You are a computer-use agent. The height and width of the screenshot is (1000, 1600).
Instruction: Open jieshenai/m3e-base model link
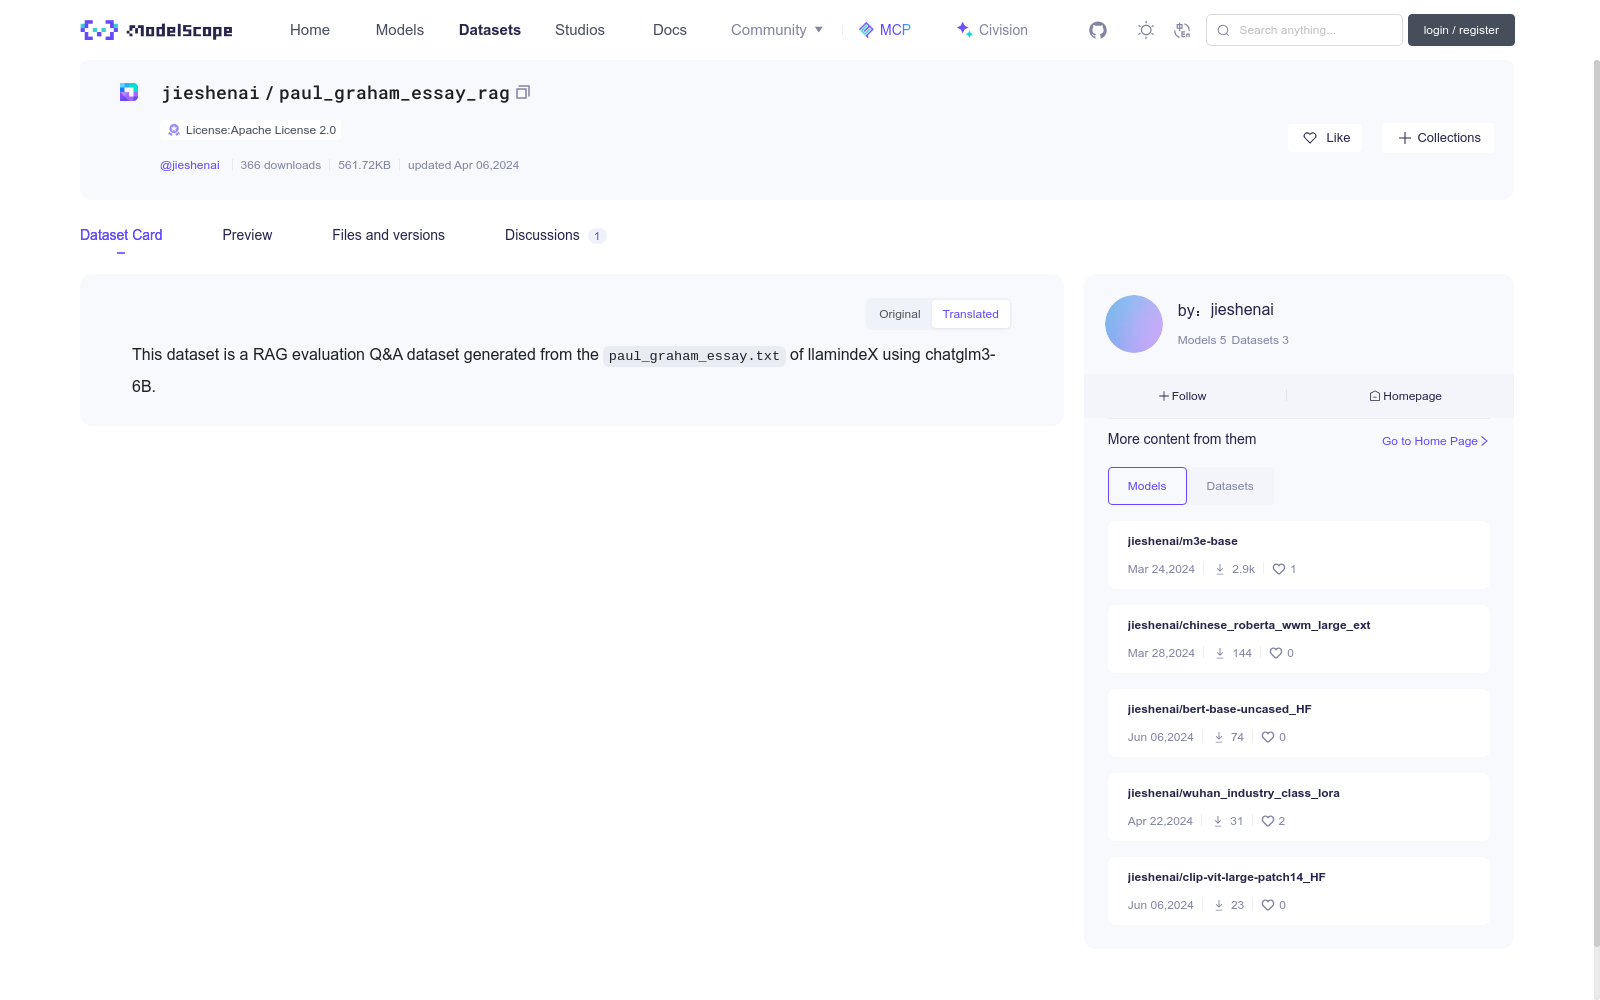(1182, 541)
